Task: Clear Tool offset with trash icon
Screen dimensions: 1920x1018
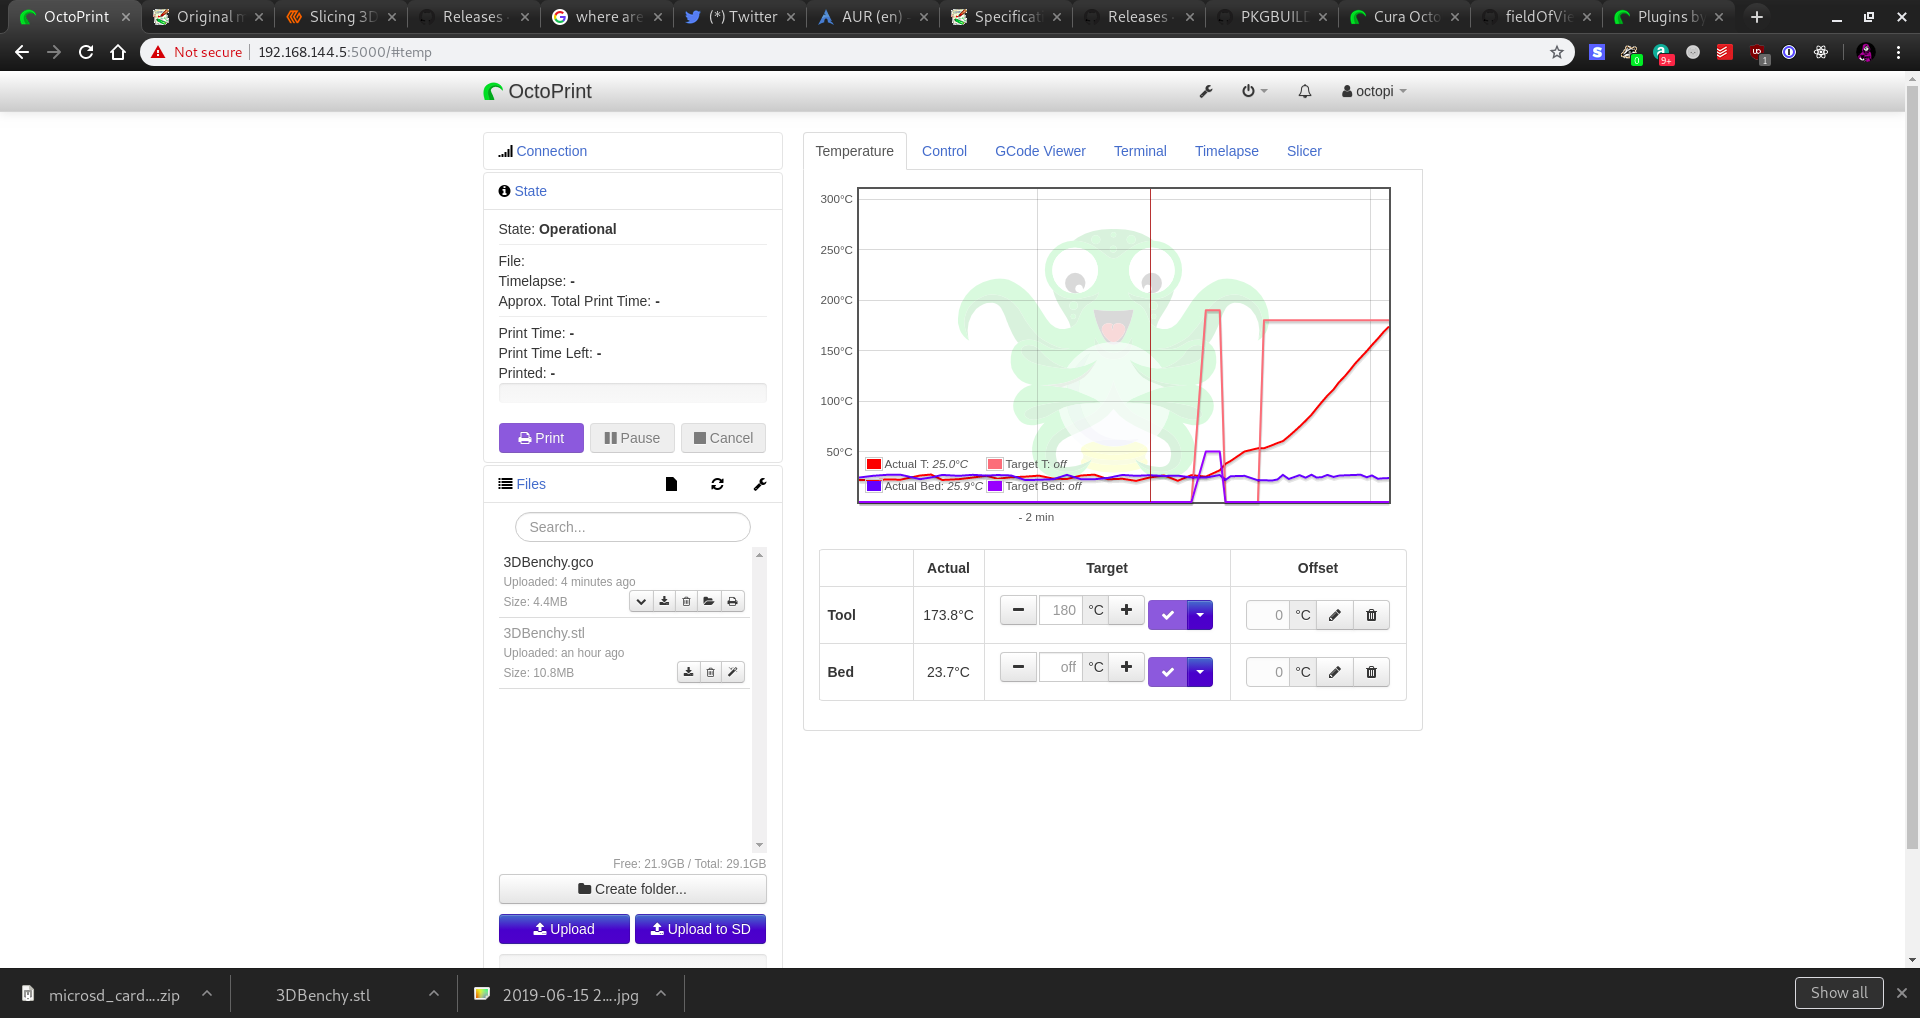Action: coord(1371,615)
